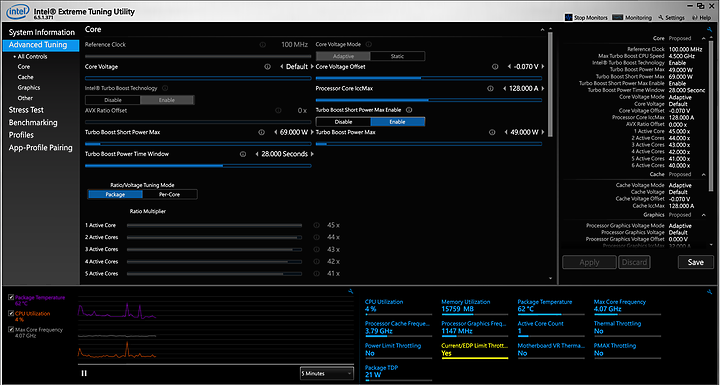Image resolution: width=720 pixels, height=385 pixels.
Task: Click Stop Monitors in the top bar
Action: pyautogui.click(x=586, y=17)
